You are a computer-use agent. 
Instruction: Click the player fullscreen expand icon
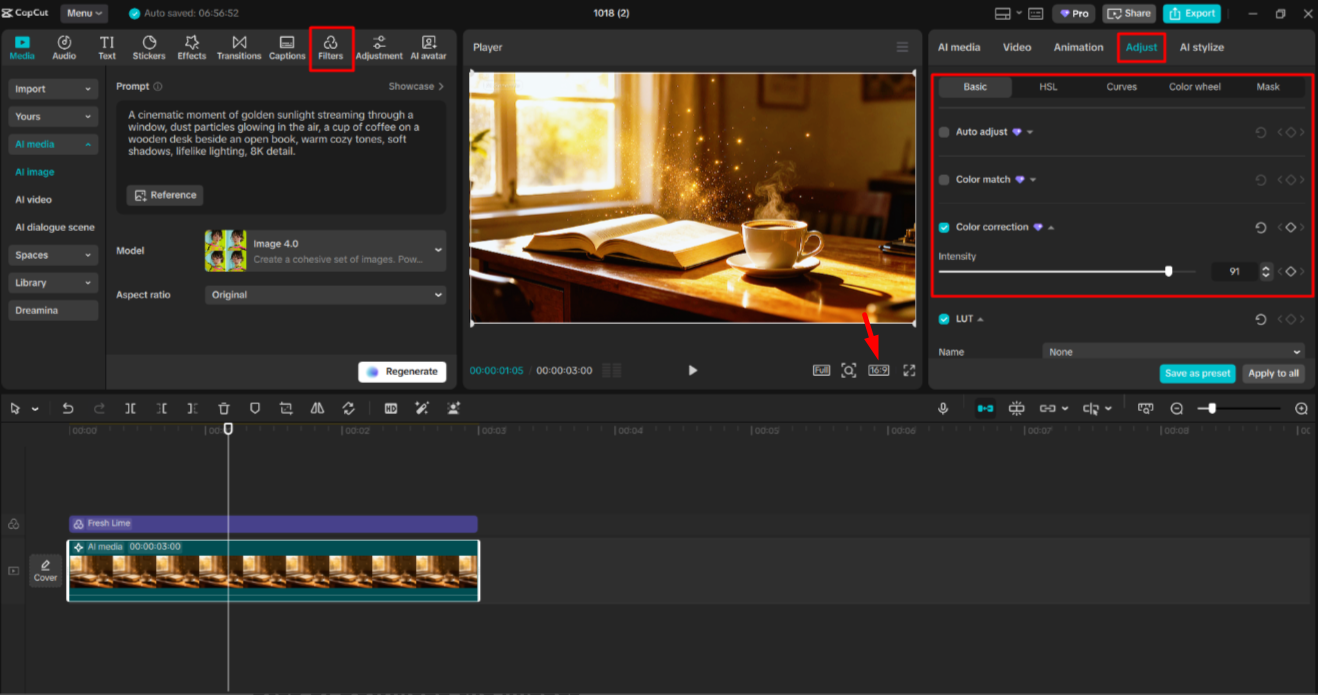coord(909,370)
